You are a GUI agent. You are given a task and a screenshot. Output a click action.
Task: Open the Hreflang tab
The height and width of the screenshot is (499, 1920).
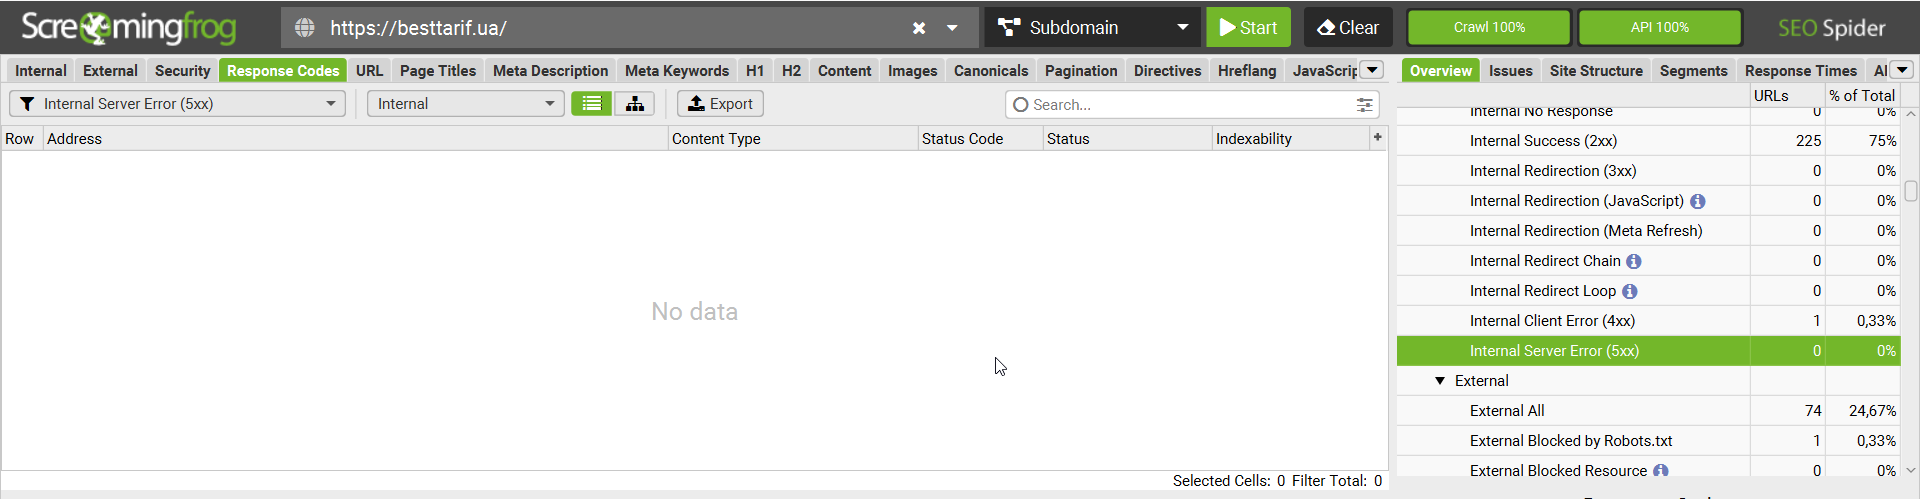click(x=1247, y=70)
